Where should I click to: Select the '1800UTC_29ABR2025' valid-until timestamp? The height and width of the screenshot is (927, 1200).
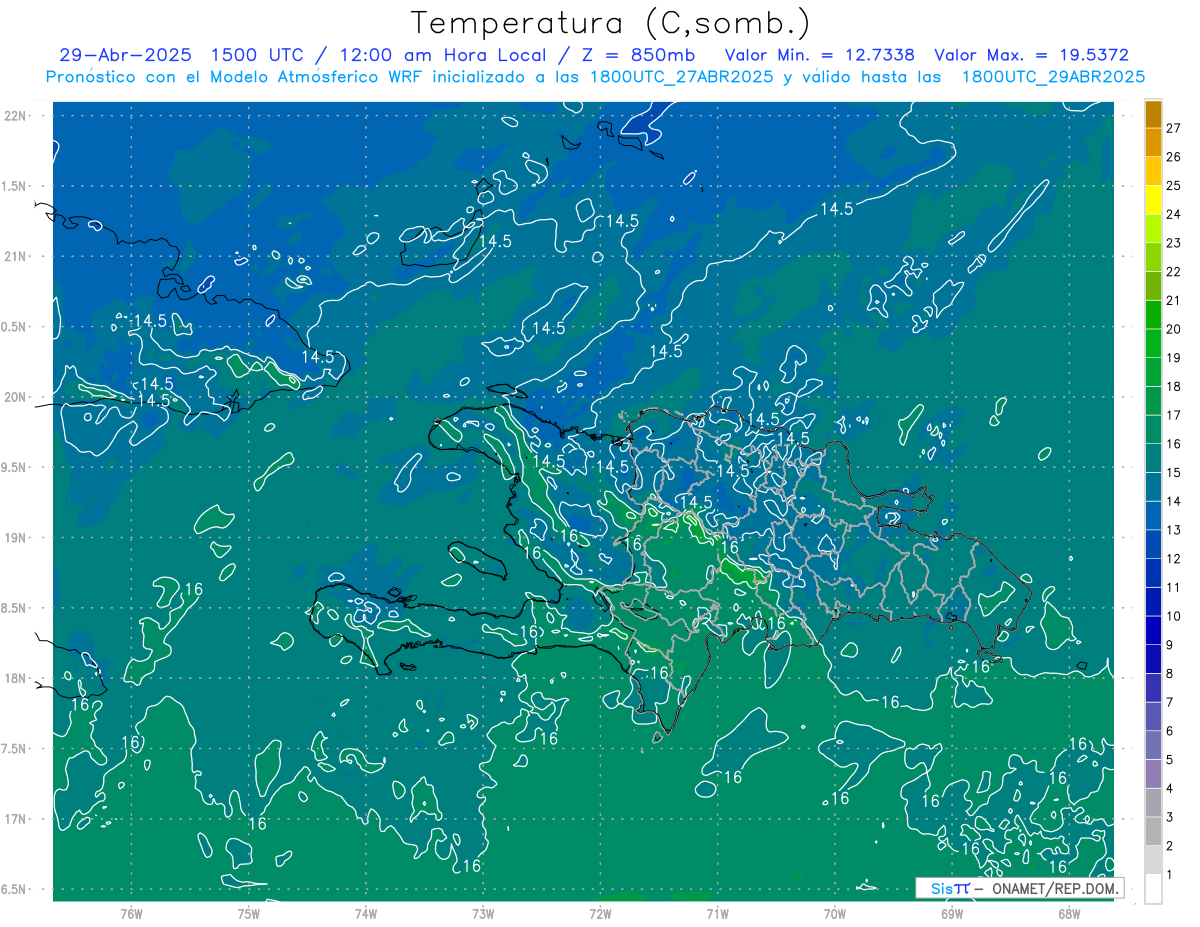tap(1053, 77)
